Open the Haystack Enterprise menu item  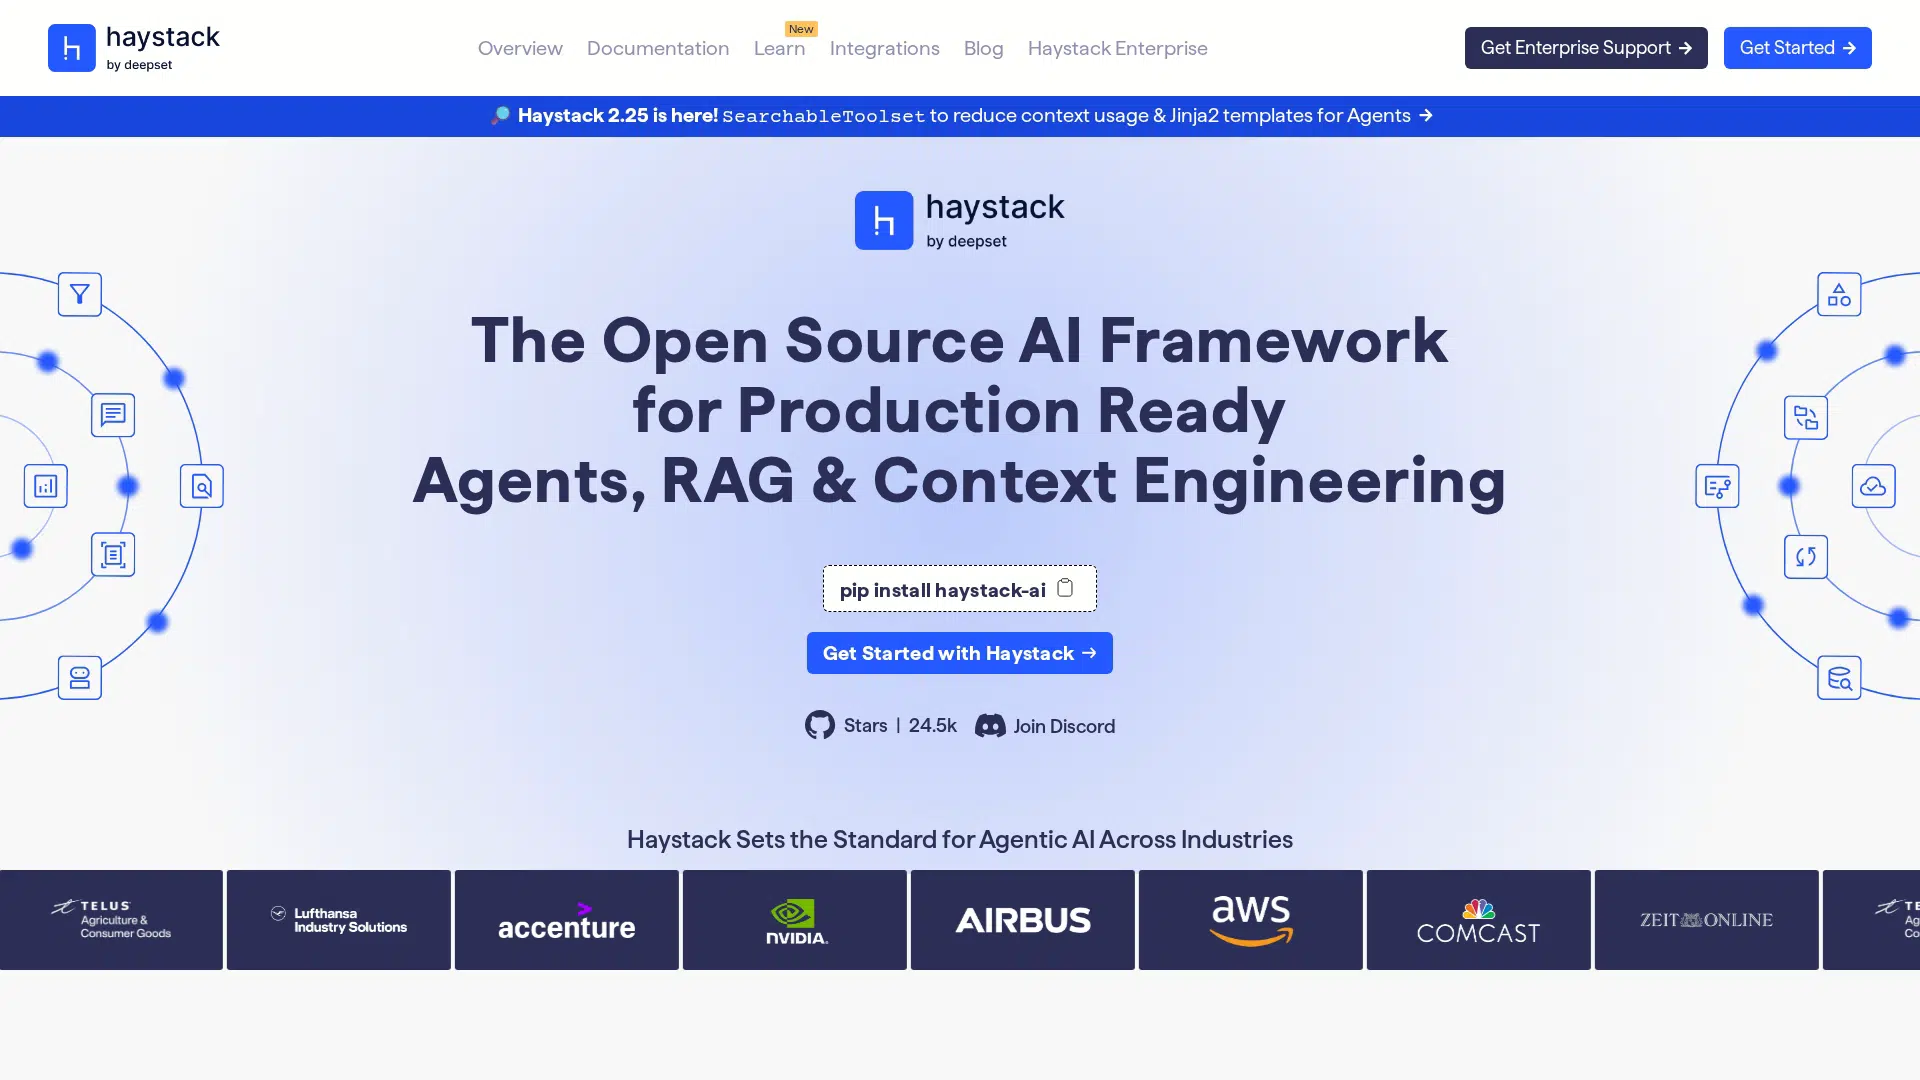click(x=1117, y=48)
